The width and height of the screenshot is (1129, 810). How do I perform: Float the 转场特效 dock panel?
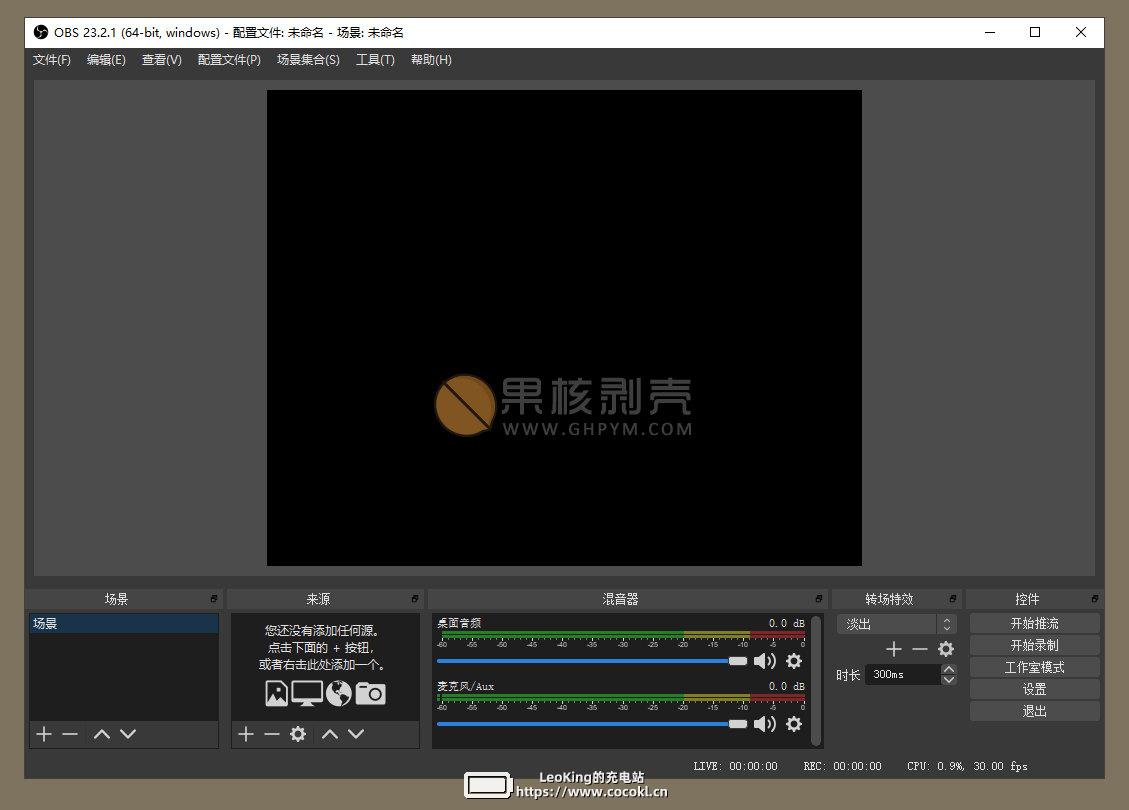pos(953,599)
